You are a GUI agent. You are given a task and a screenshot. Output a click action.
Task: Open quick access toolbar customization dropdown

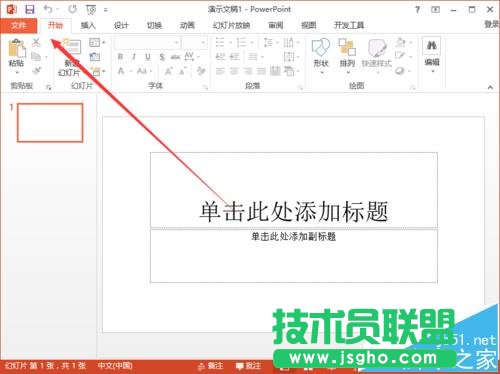click(x=106, y=10)
